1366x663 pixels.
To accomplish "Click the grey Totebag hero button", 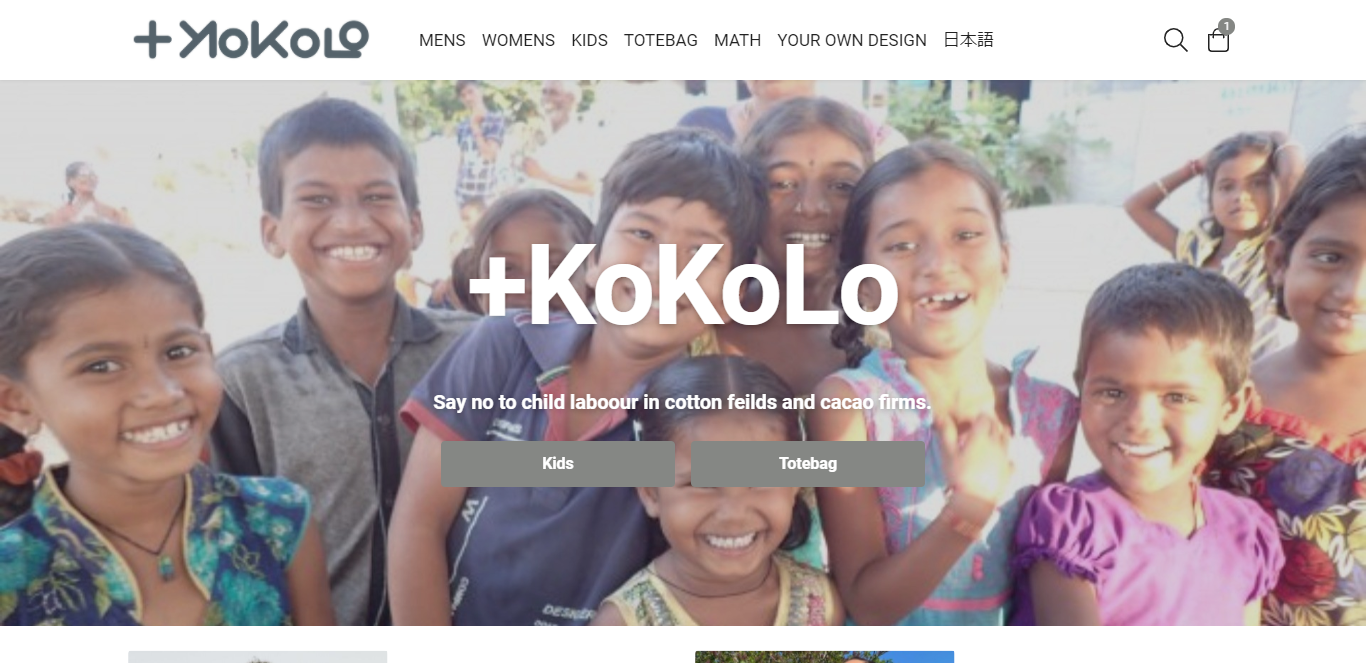I will (x=808, y=464).
